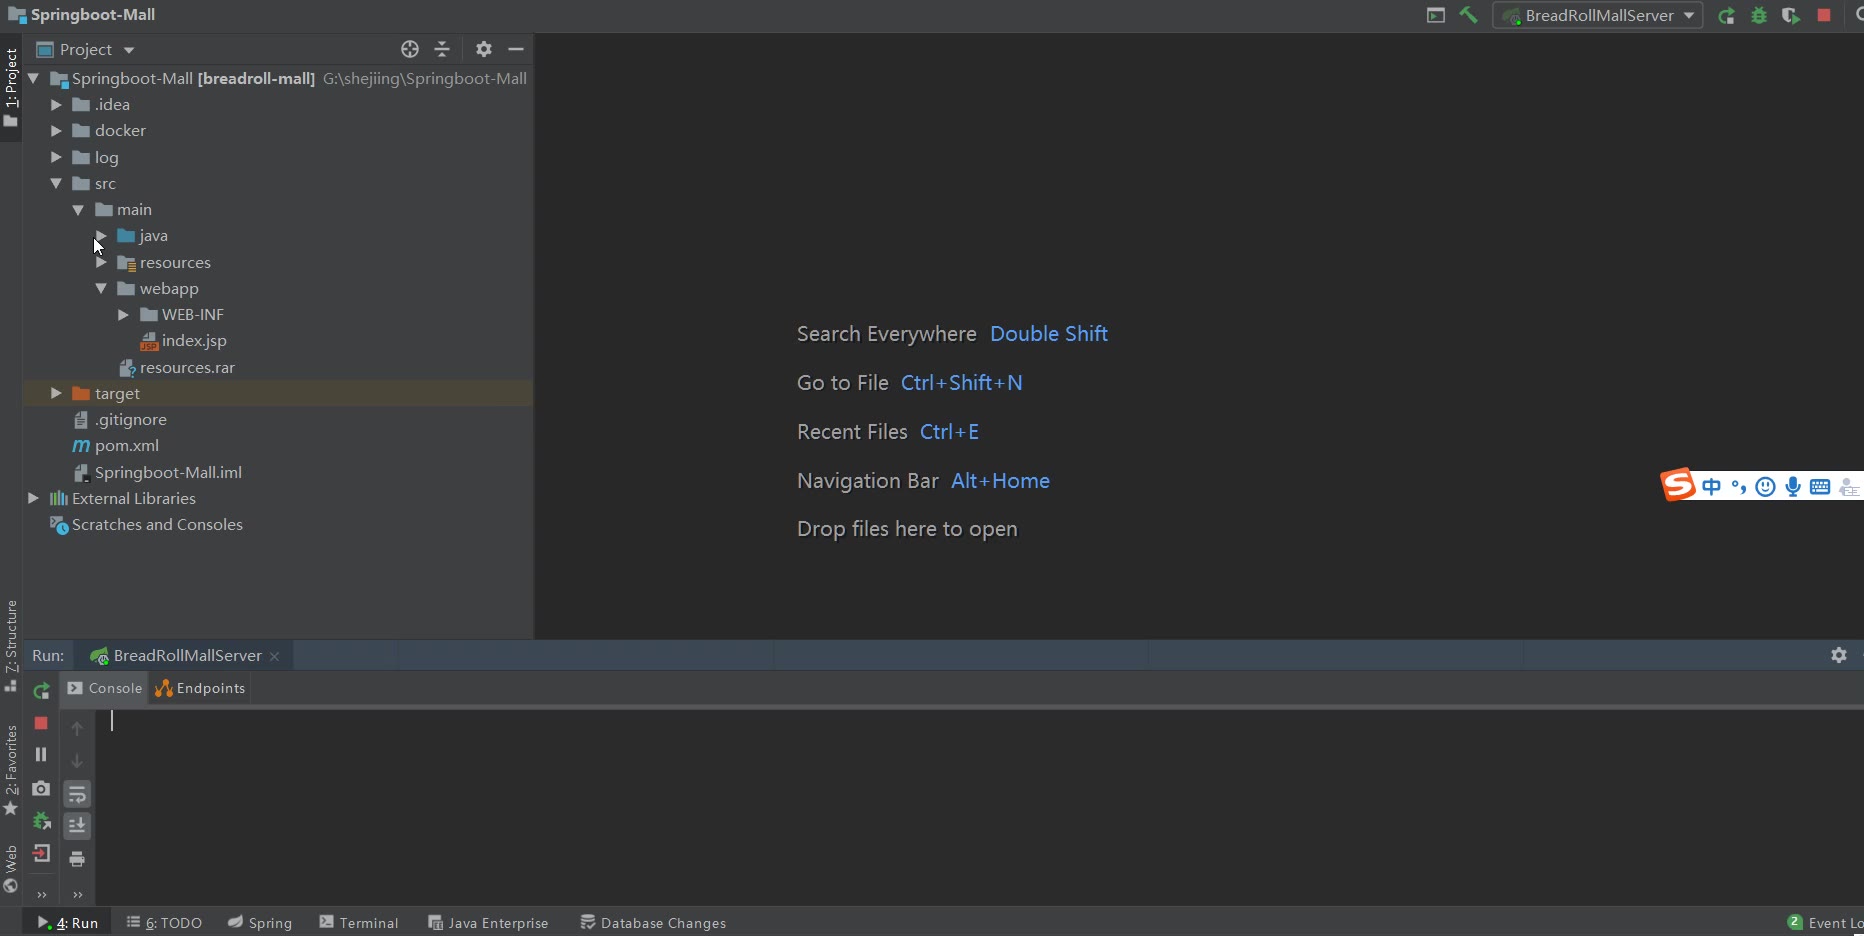Switch to the Endpoints tab
The image size is (1864, 936).
200,688
